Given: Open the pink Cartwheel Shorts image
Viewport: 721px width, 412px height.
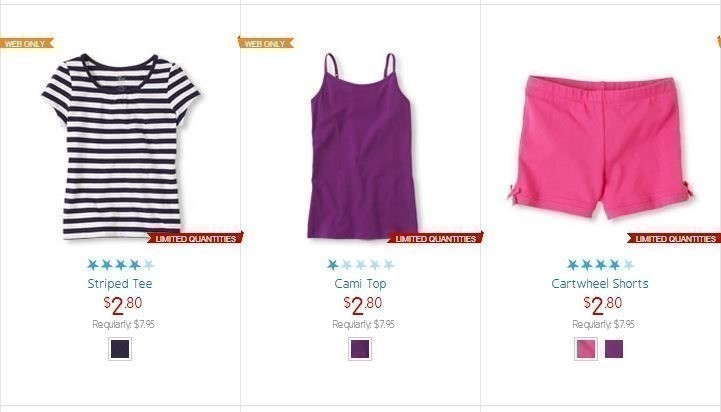Looking at the screenshot, I should (x=601, y=147).
